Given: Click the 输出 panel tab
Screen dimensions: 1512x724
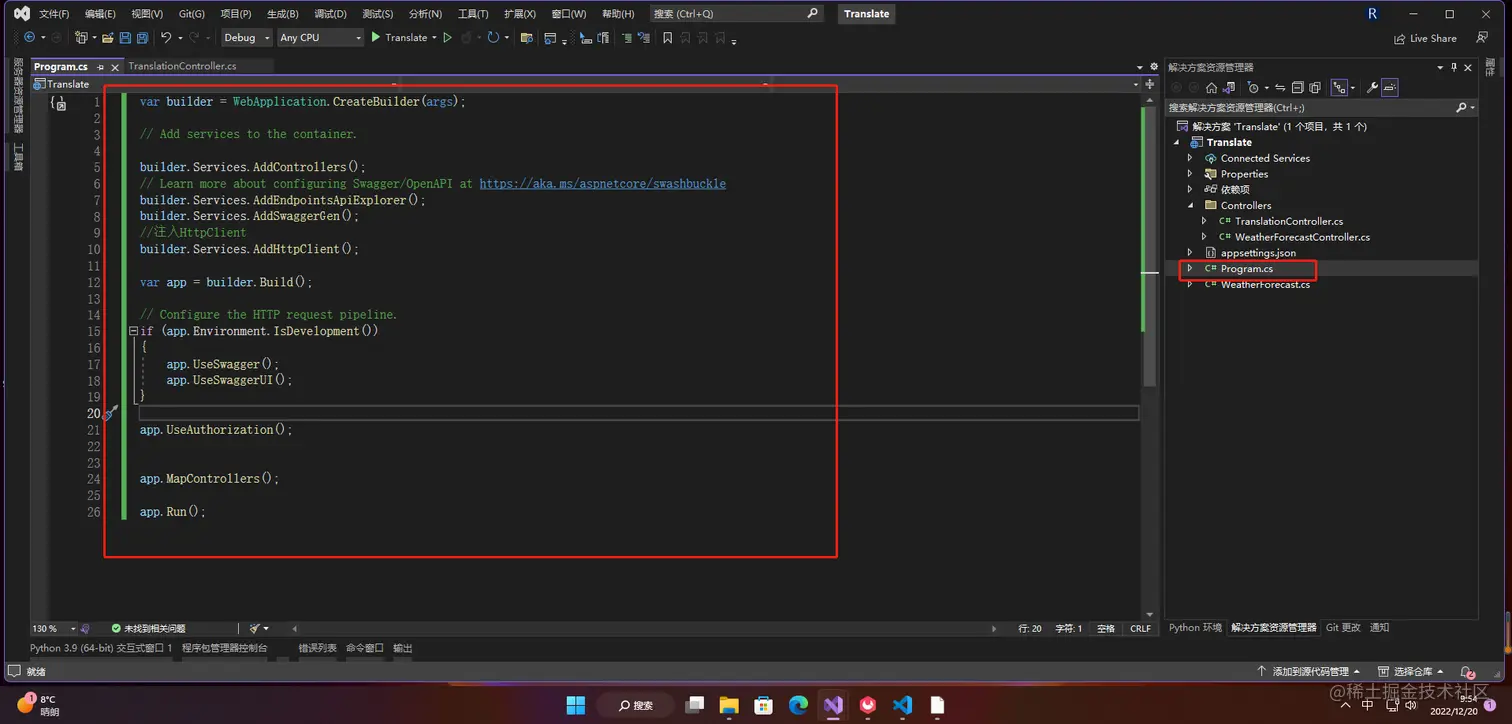Looking at the screenshot, I should coord(402,648).
